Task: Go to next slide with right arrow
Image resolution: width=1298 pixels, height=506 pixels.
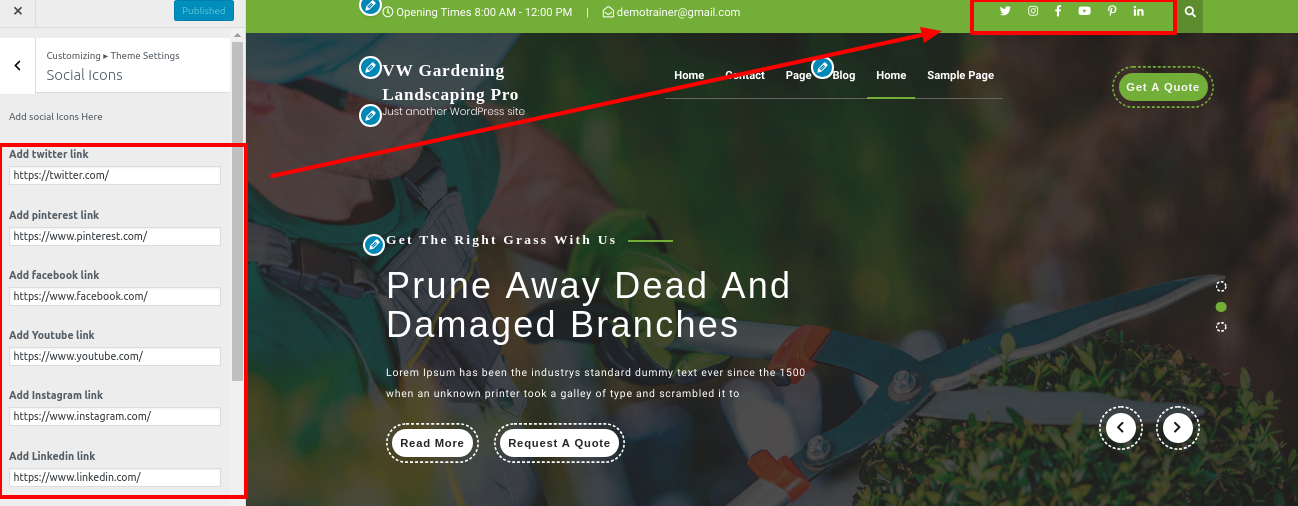Action: [1177, 428]
